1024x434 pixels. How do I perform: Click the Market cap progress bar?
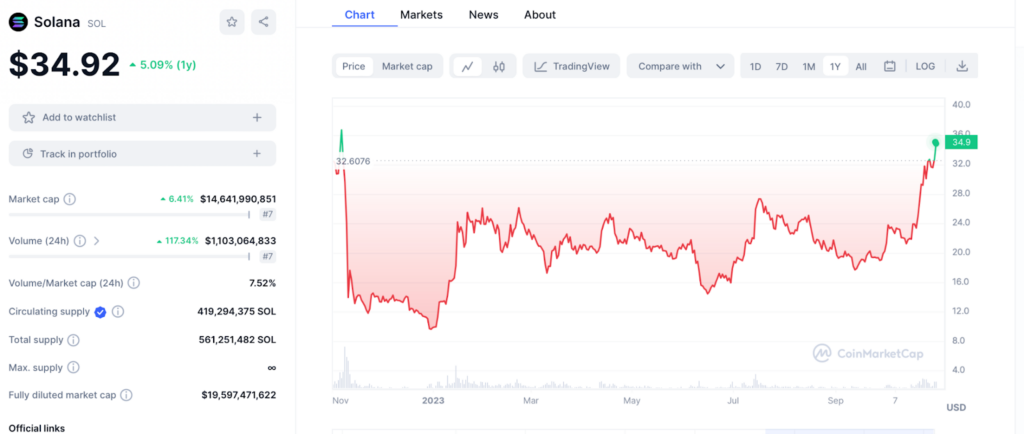(x=129, y=215)
